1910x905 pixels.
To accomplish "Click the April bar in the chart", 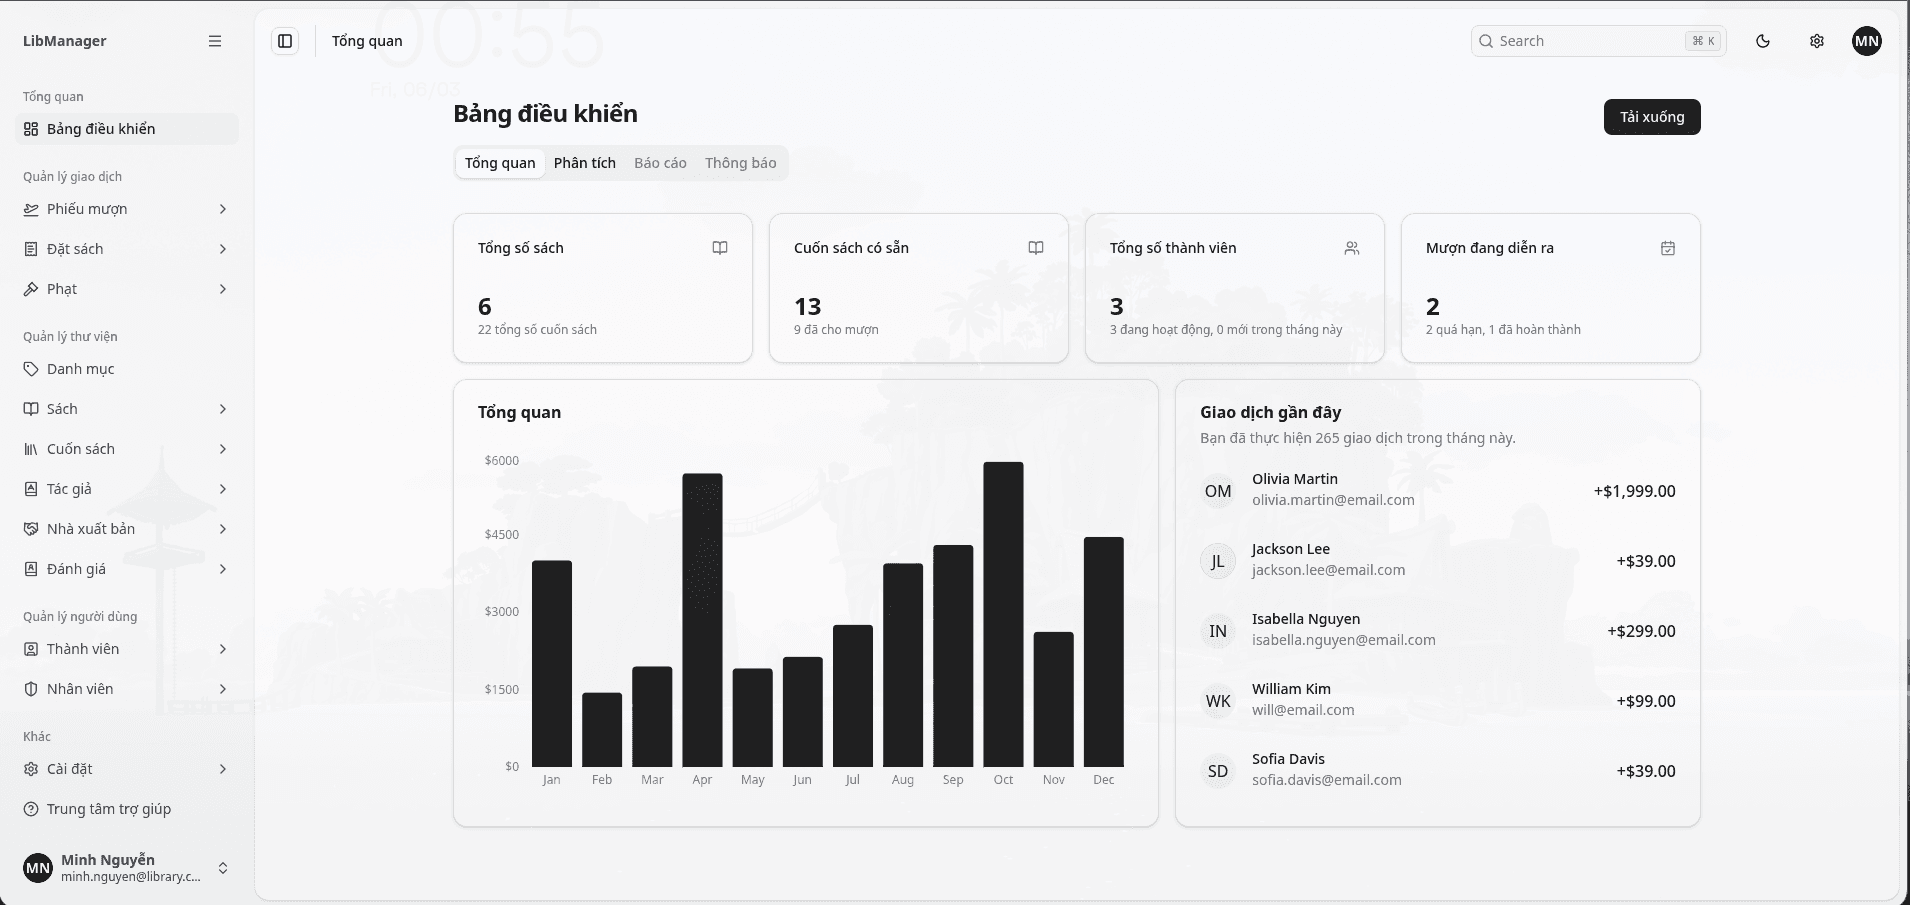I will tap(702, 620).
